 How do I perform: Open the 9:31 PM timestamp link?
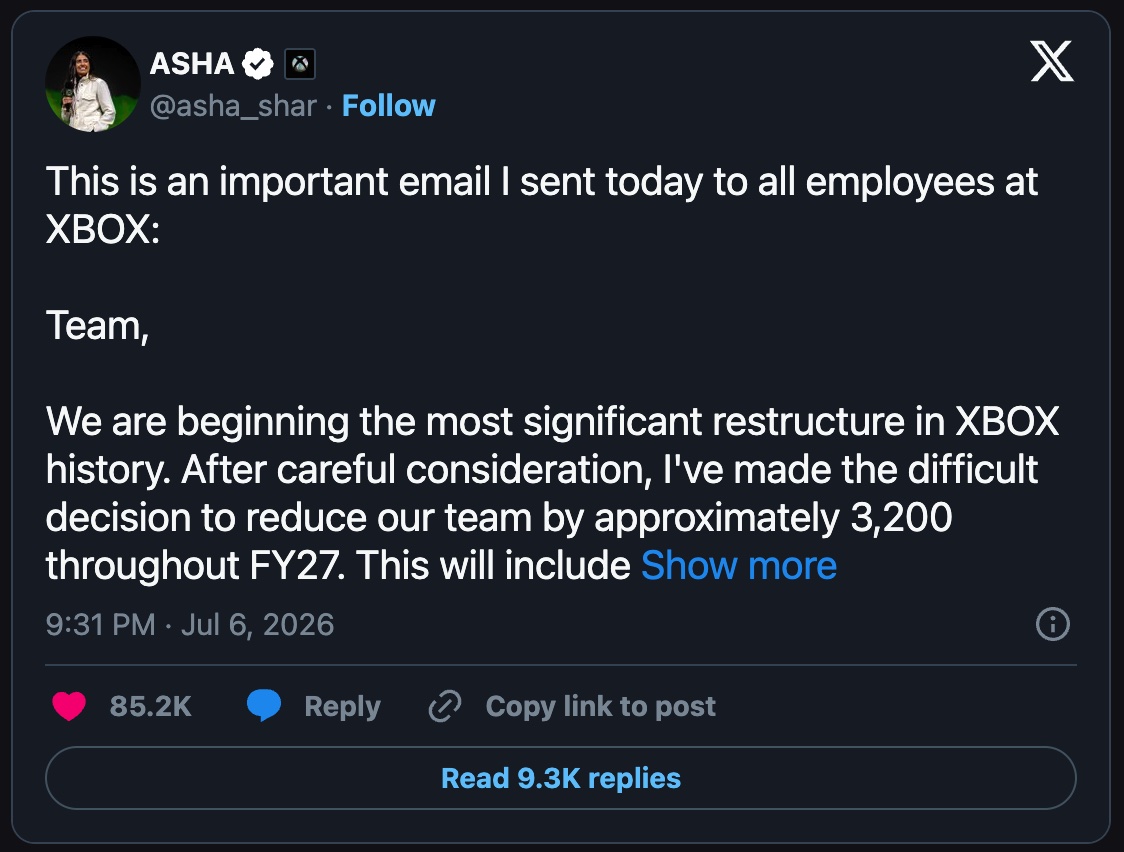[x=100, y=625]
